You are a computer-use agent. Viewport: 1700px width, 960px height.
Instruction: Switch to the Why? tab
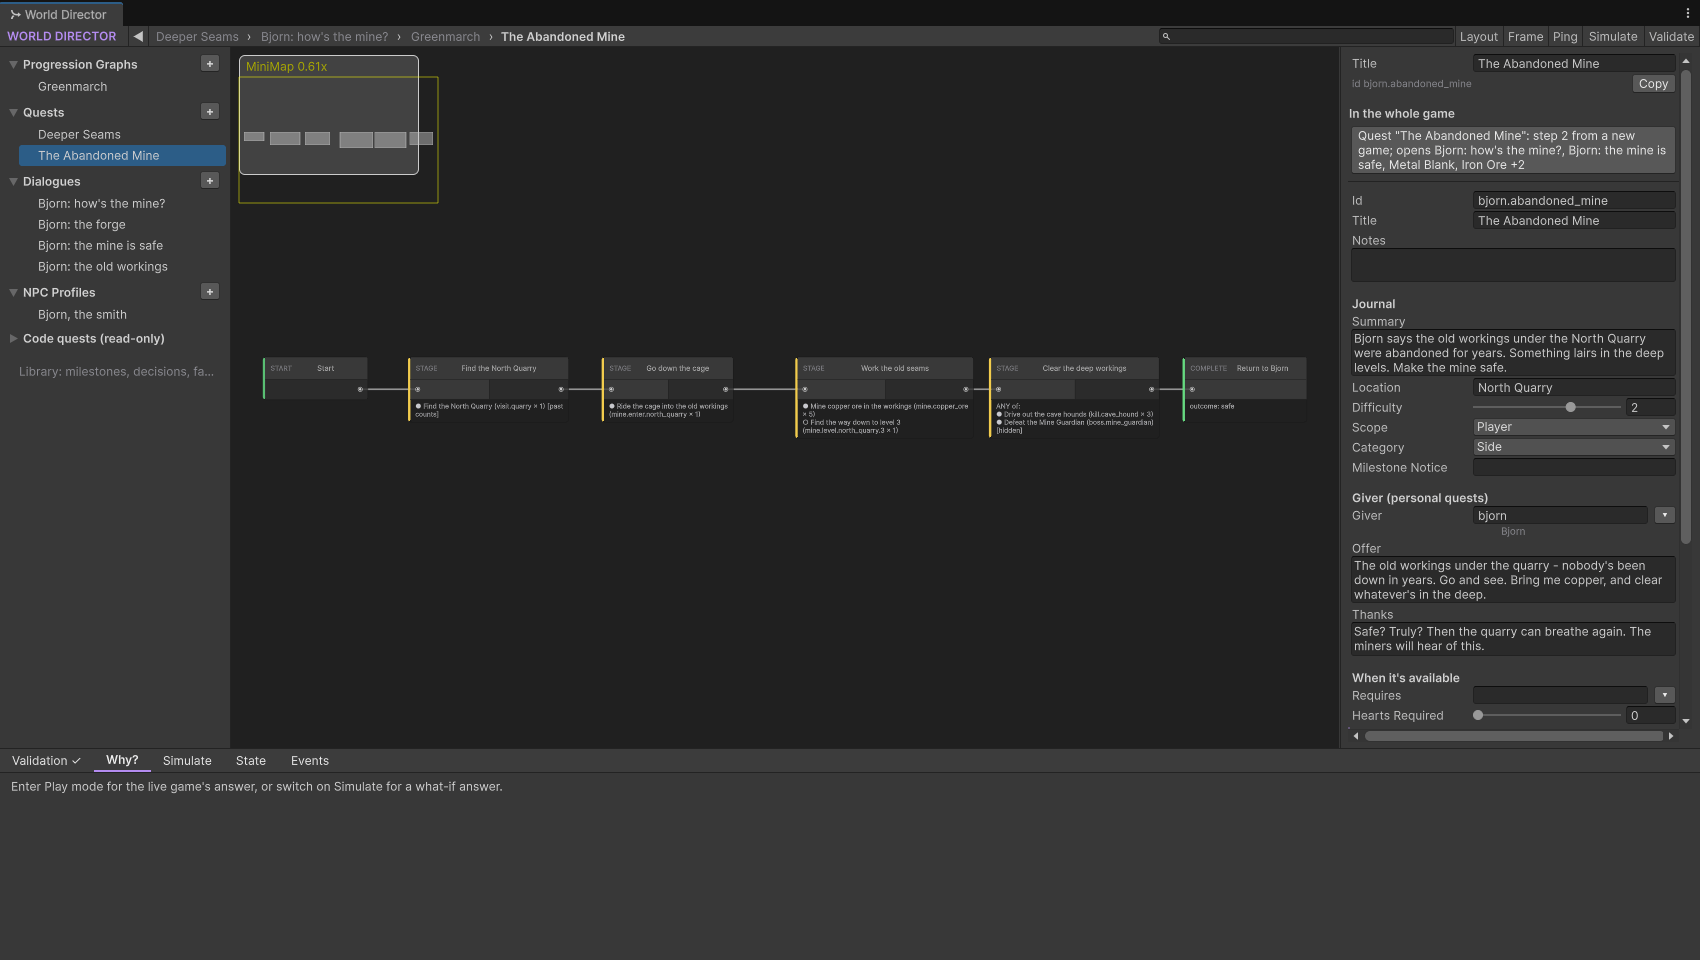pos(122,760)
